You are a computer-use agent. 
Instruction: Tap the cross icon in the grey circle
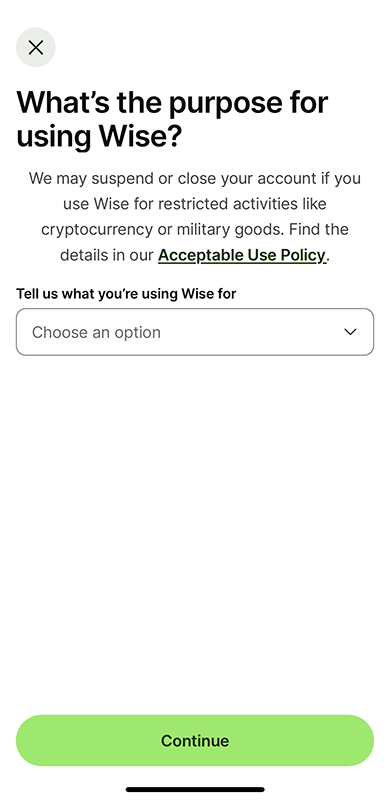click(x=36, y=47)
